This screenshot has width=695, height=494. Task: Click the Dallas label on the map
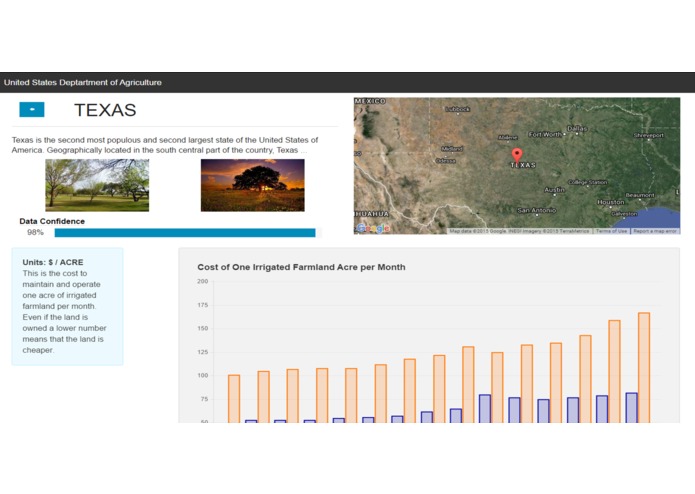577,128
